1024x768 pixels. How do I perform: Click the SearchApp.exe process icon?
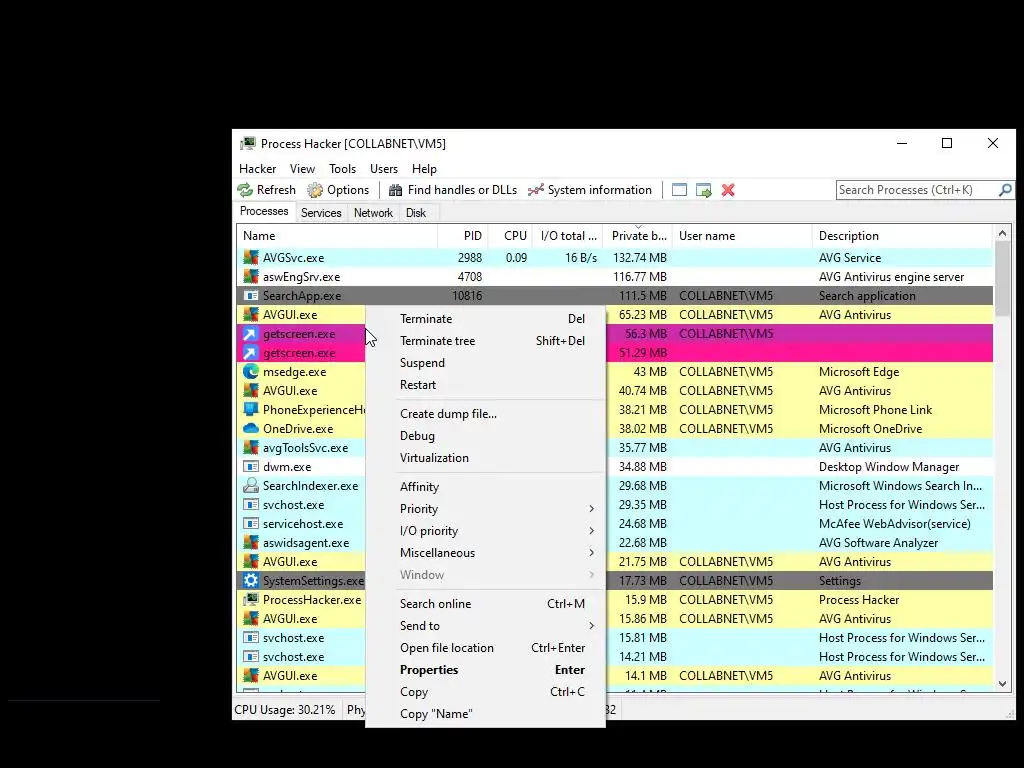tap(251, 295)
